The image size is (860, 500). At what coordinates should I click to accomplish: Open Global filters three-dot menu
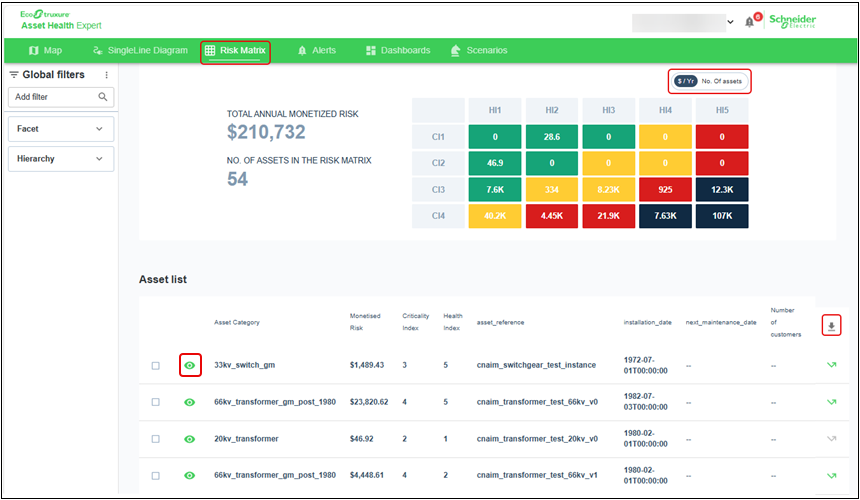point(106,75)
